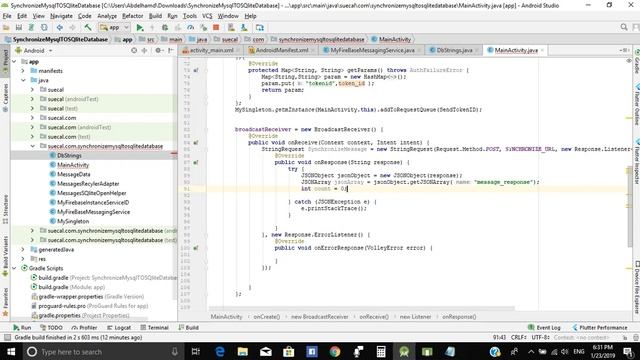Click the Make Project hammer icon

[88, 27]
